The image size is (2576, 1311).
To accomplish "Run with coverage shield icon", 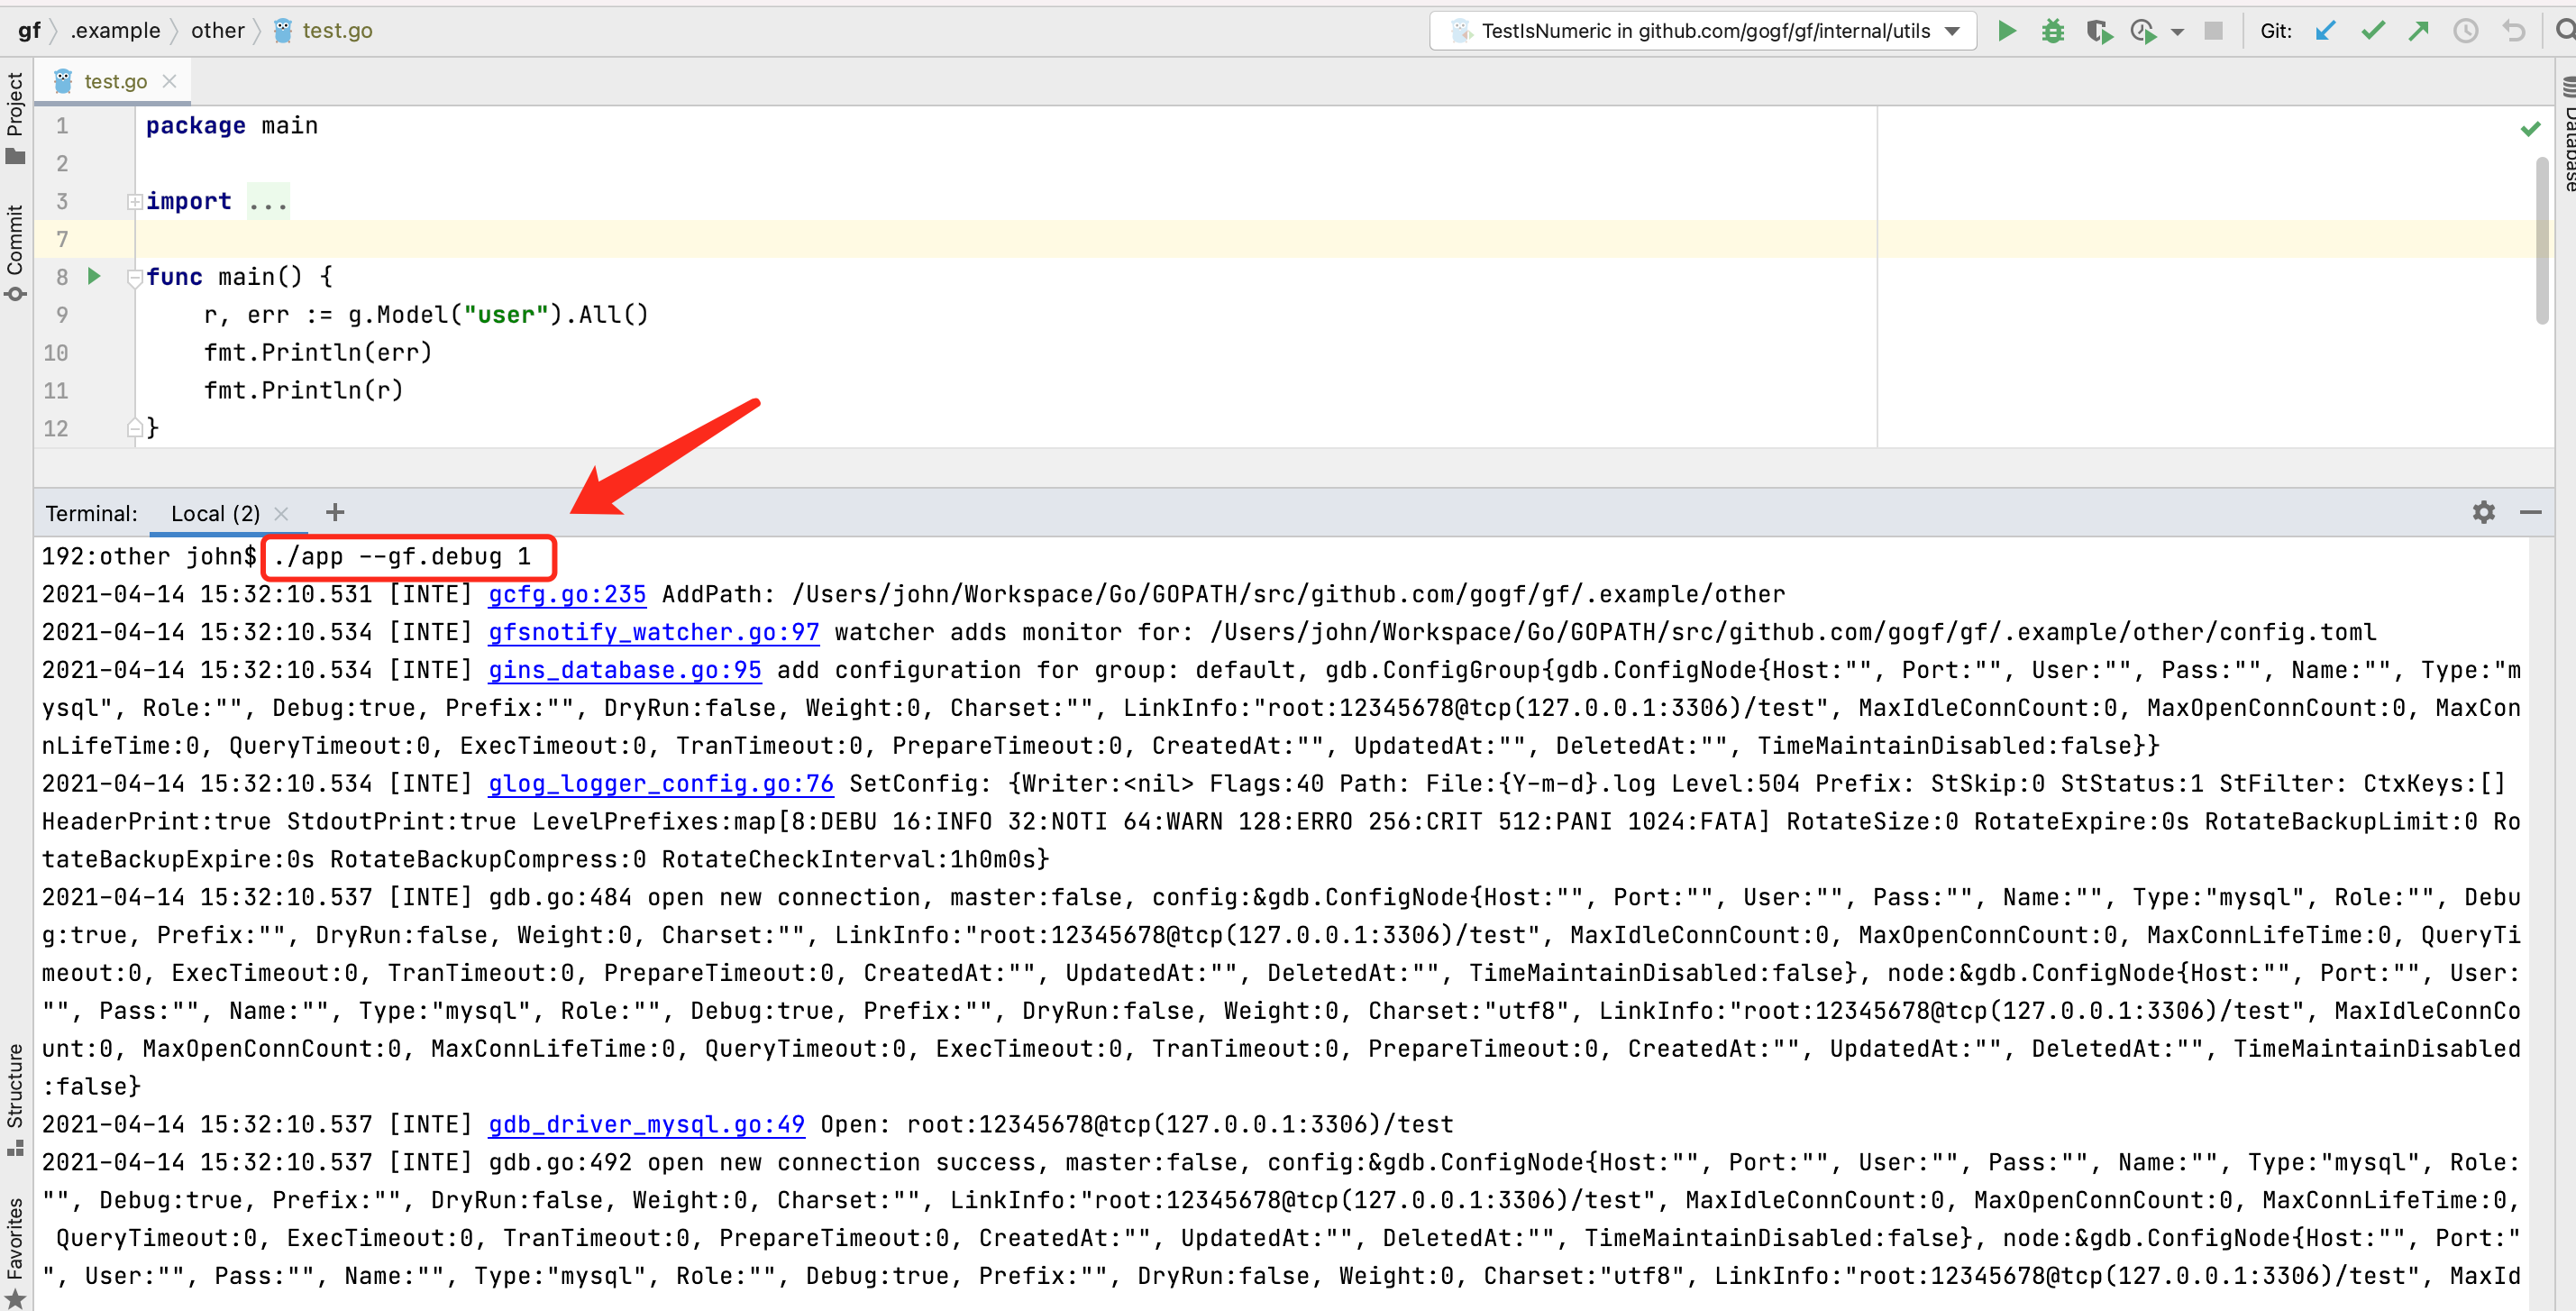I will [2098, 31].
